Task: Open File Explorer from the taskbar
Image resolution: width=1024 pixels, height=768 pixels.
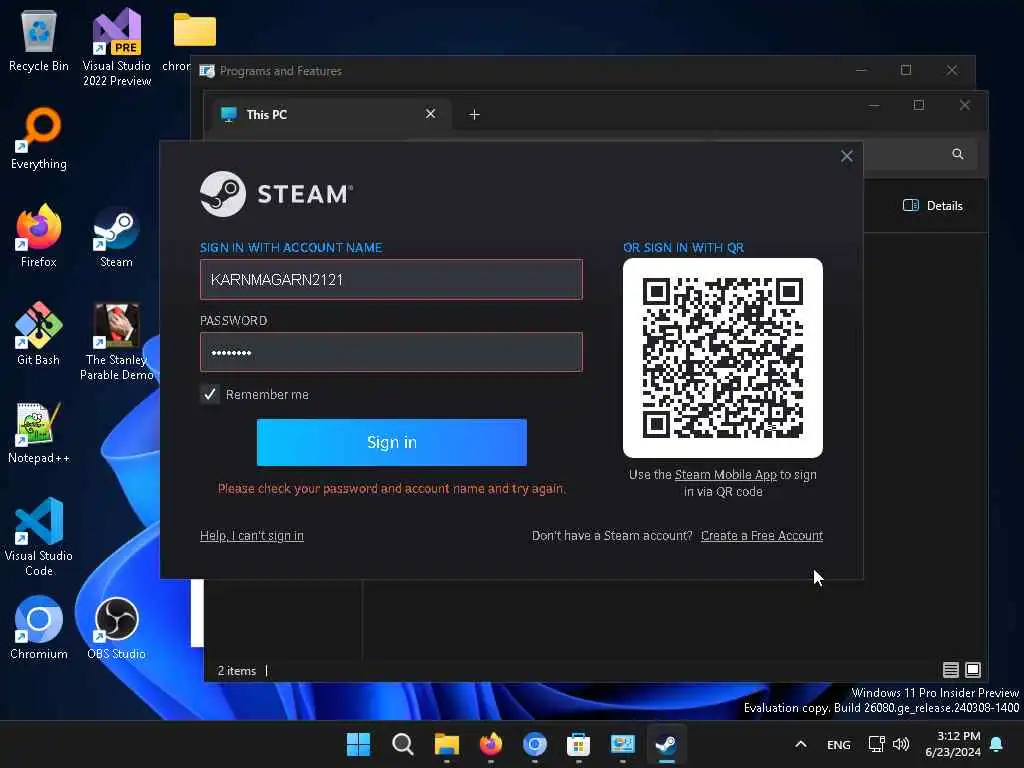Action: tap(447, 744)
